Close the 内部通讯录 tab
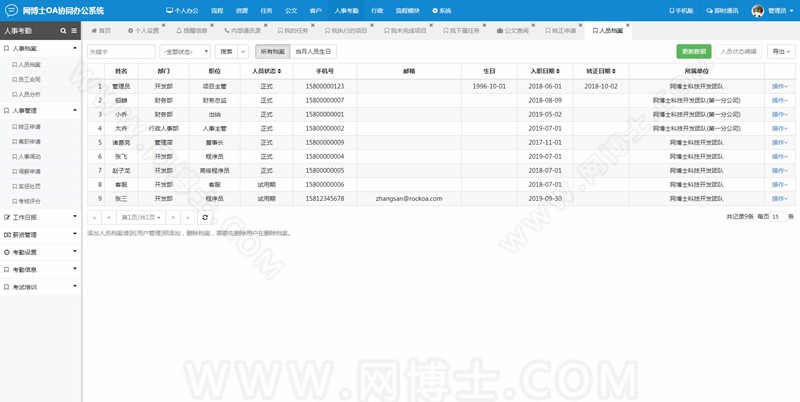This screenshot has width=800, height=402. coord(265,25)
